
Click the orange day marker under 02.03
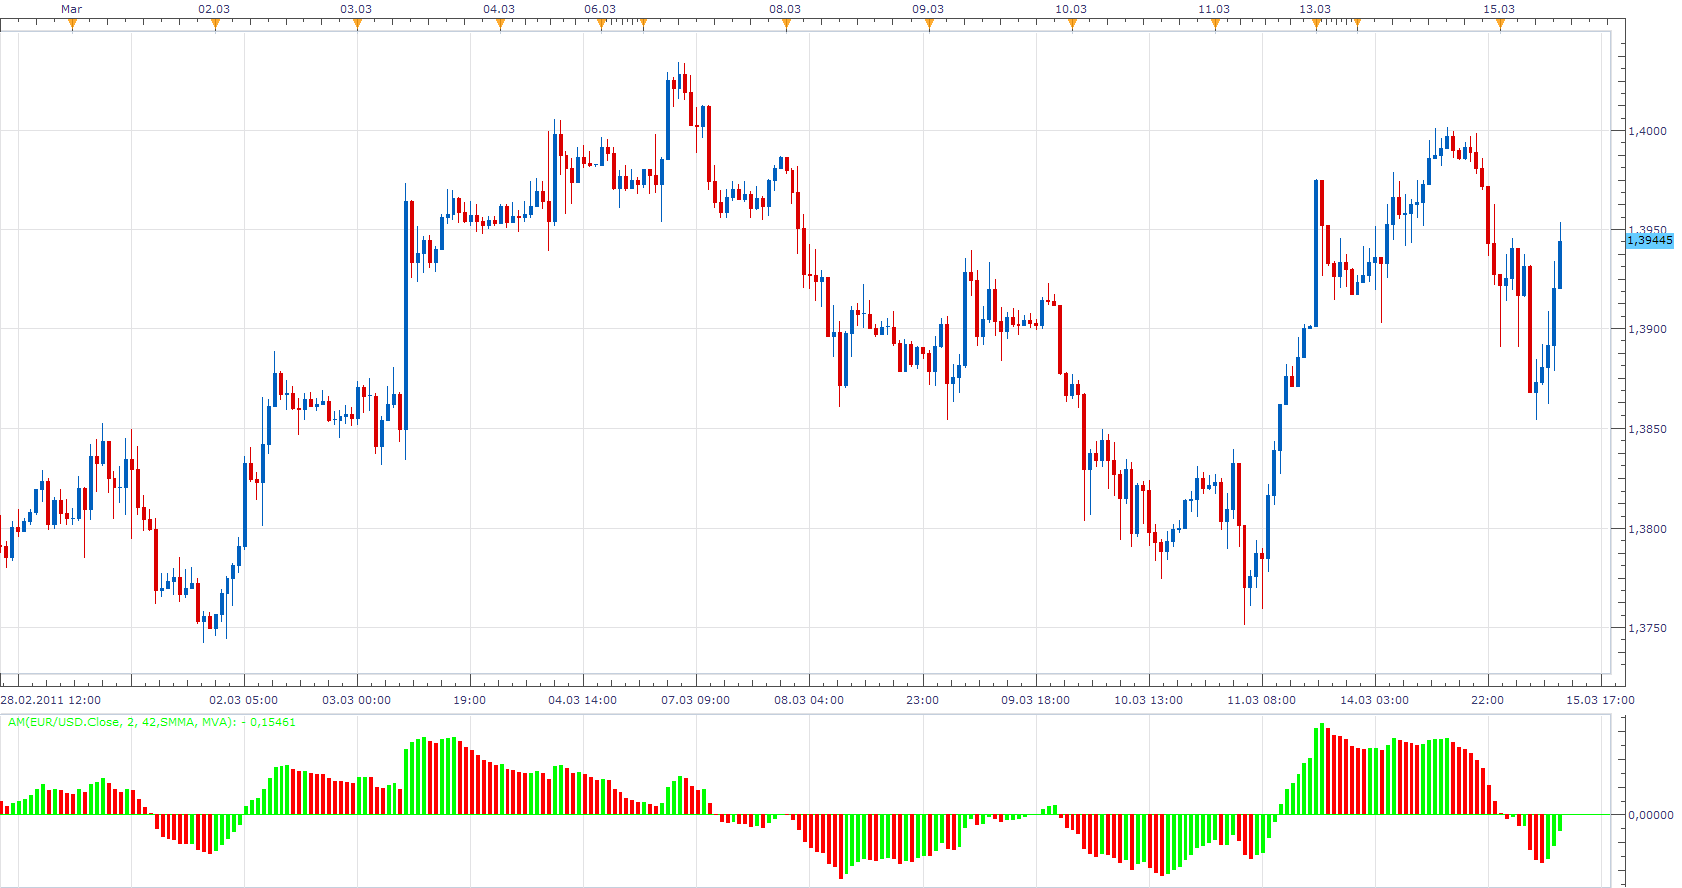(x=215, y=25)
